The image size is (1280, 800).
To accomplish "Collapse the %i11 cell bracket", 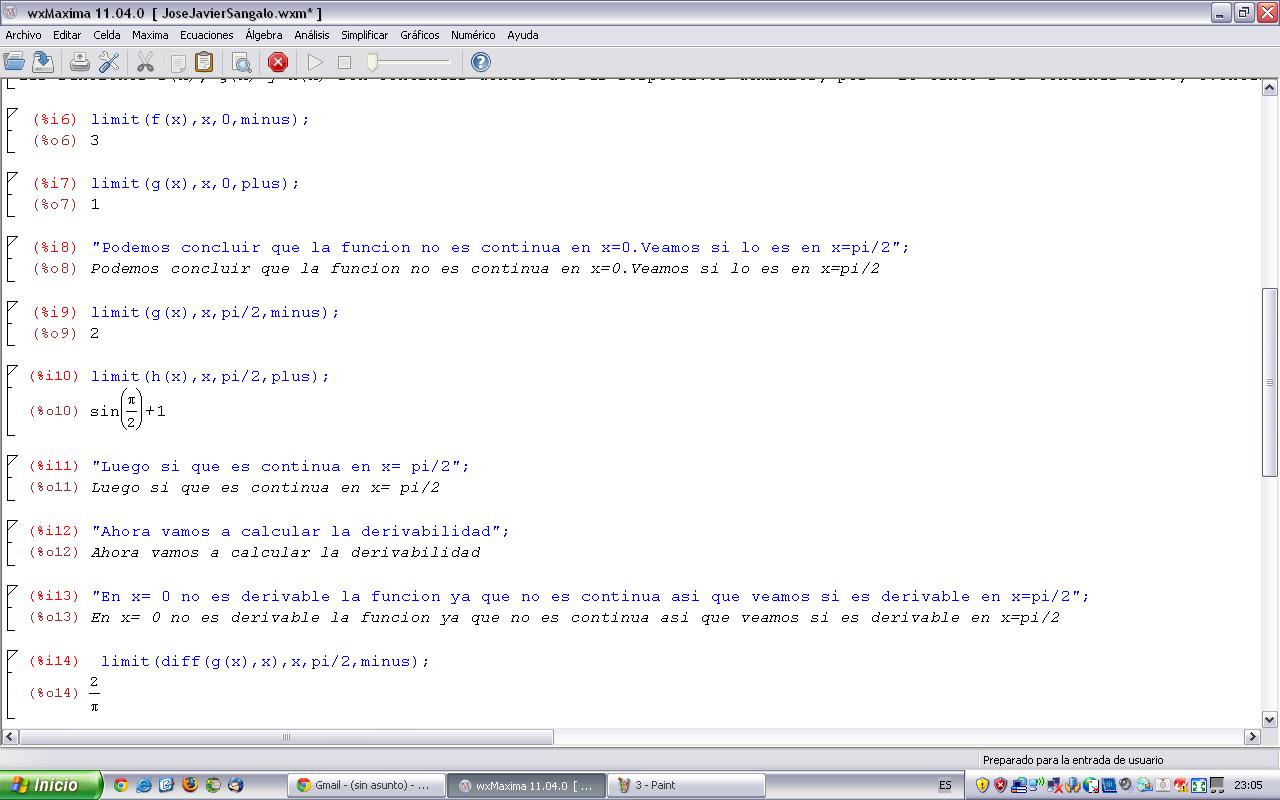I will coord(10,476).
